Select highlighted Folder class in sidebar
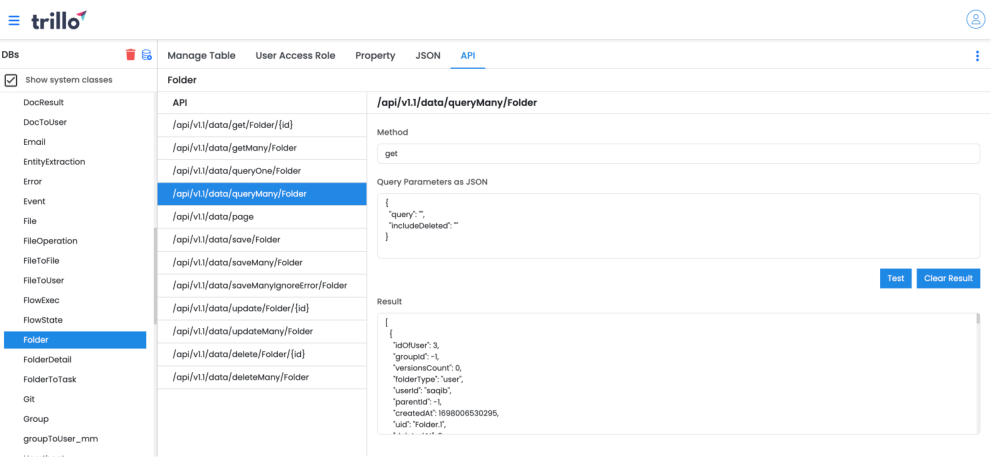Screen dimensions: 992x457 click(x=75, y=340)
